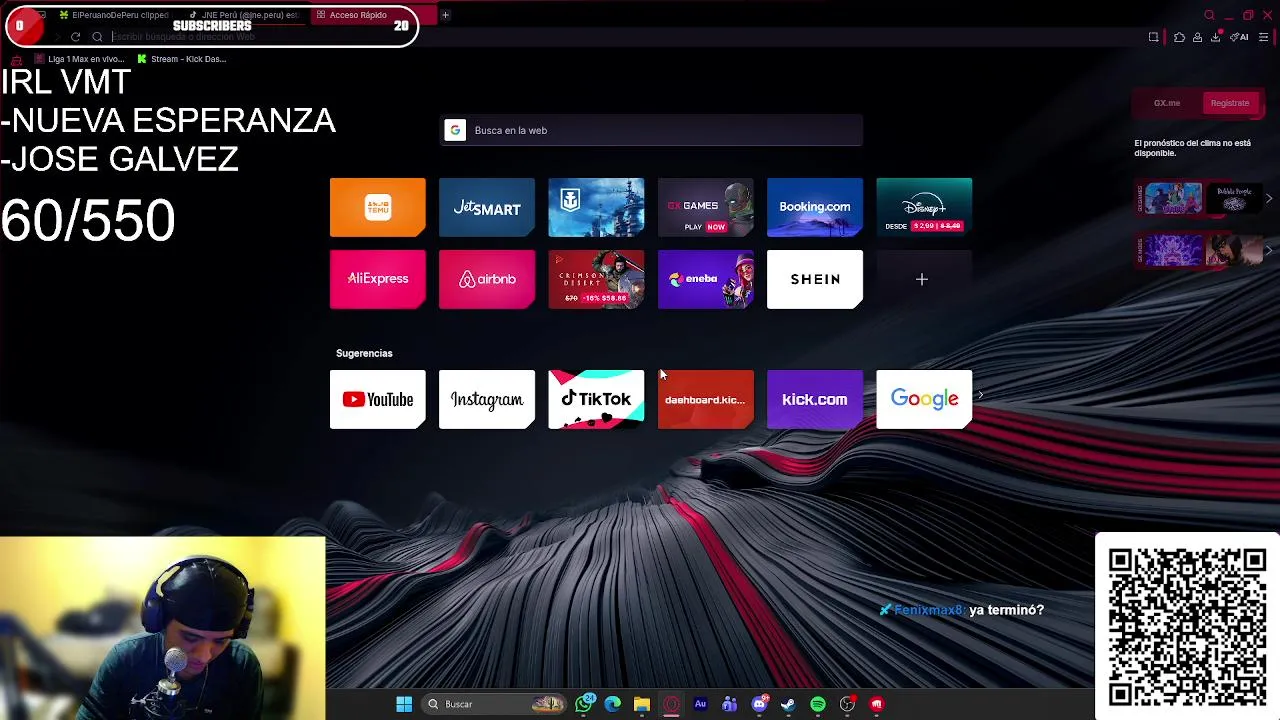1280x720 pixels.
Task: Focus the Busca en la web search box
Action: tap(652, 130)
